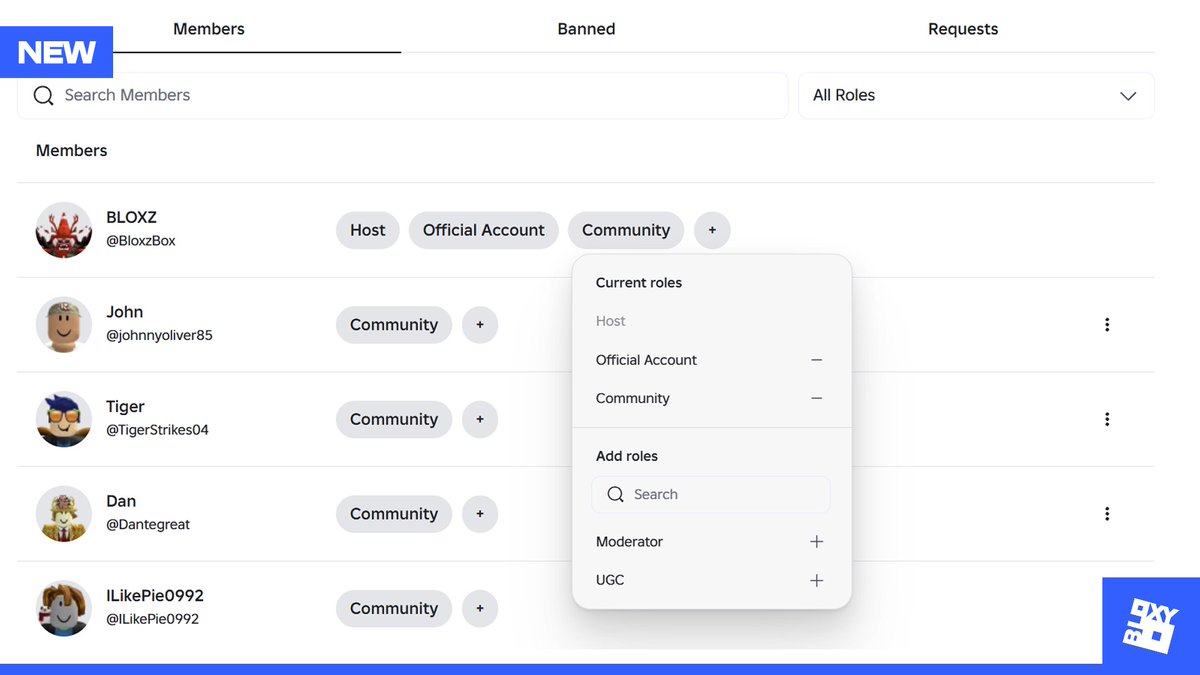Click the @Dantegreat username
The image size is (1200, 675).
point(148,525)
